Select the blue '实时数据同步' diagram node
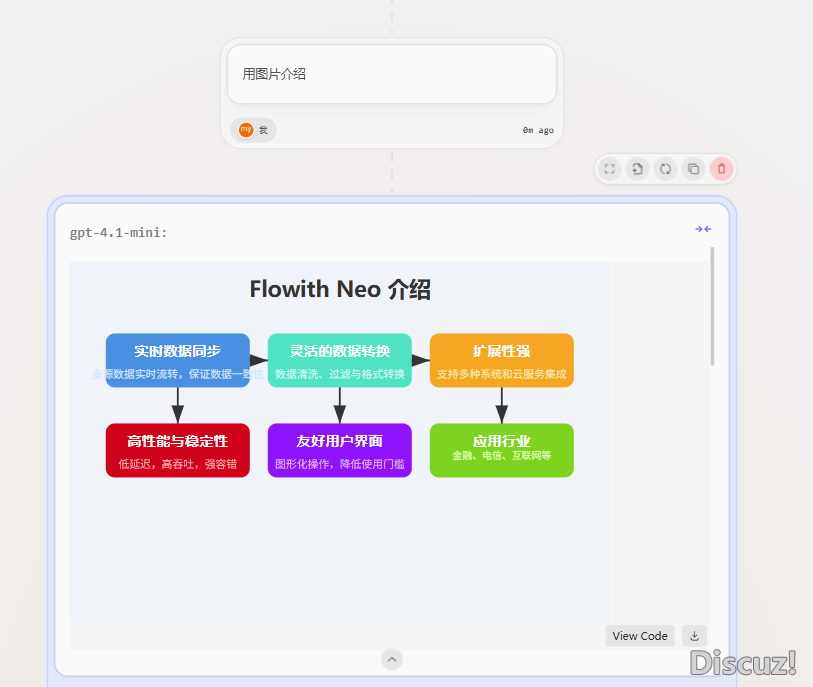 (x=178, y=360)
